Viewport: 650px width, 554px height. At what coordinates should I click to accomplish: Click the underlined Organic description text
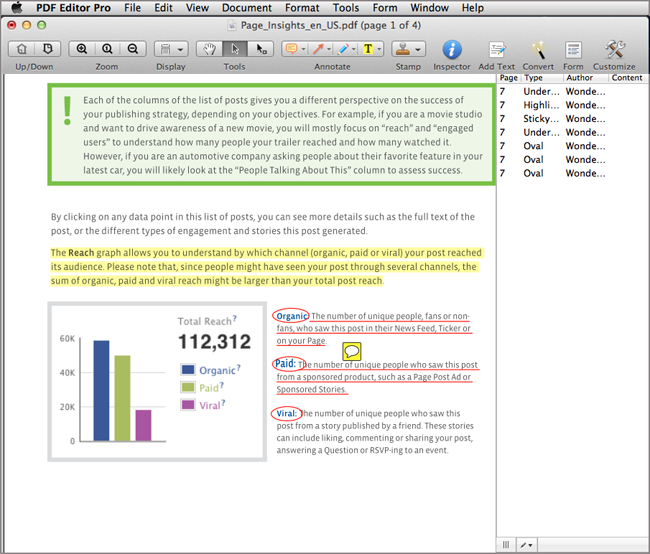[374, 328]
